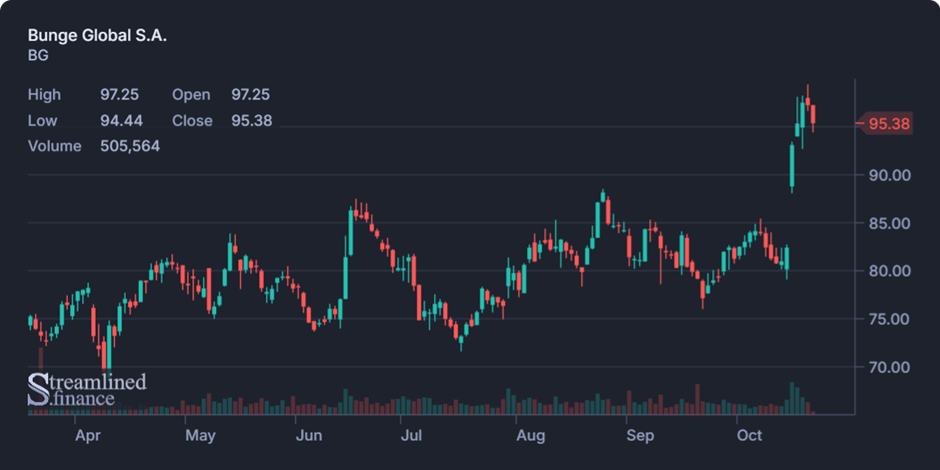Click the BG ticker symbol

coord(38,56)
